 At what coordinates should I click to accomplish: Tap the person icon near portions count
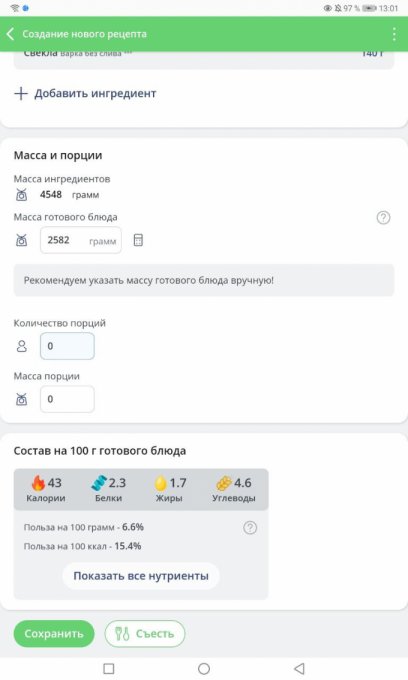[x=22, y=346]
